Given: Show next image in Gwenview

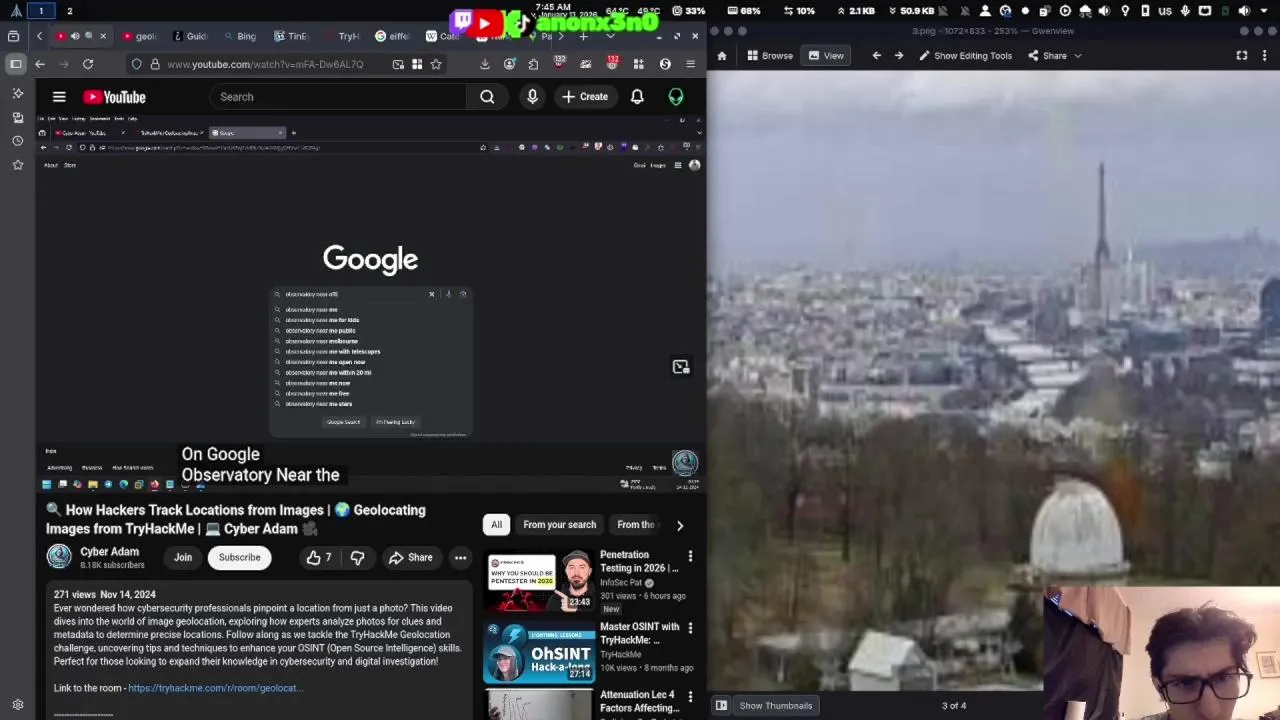Looking at the screenshot, I should (899, 56).
